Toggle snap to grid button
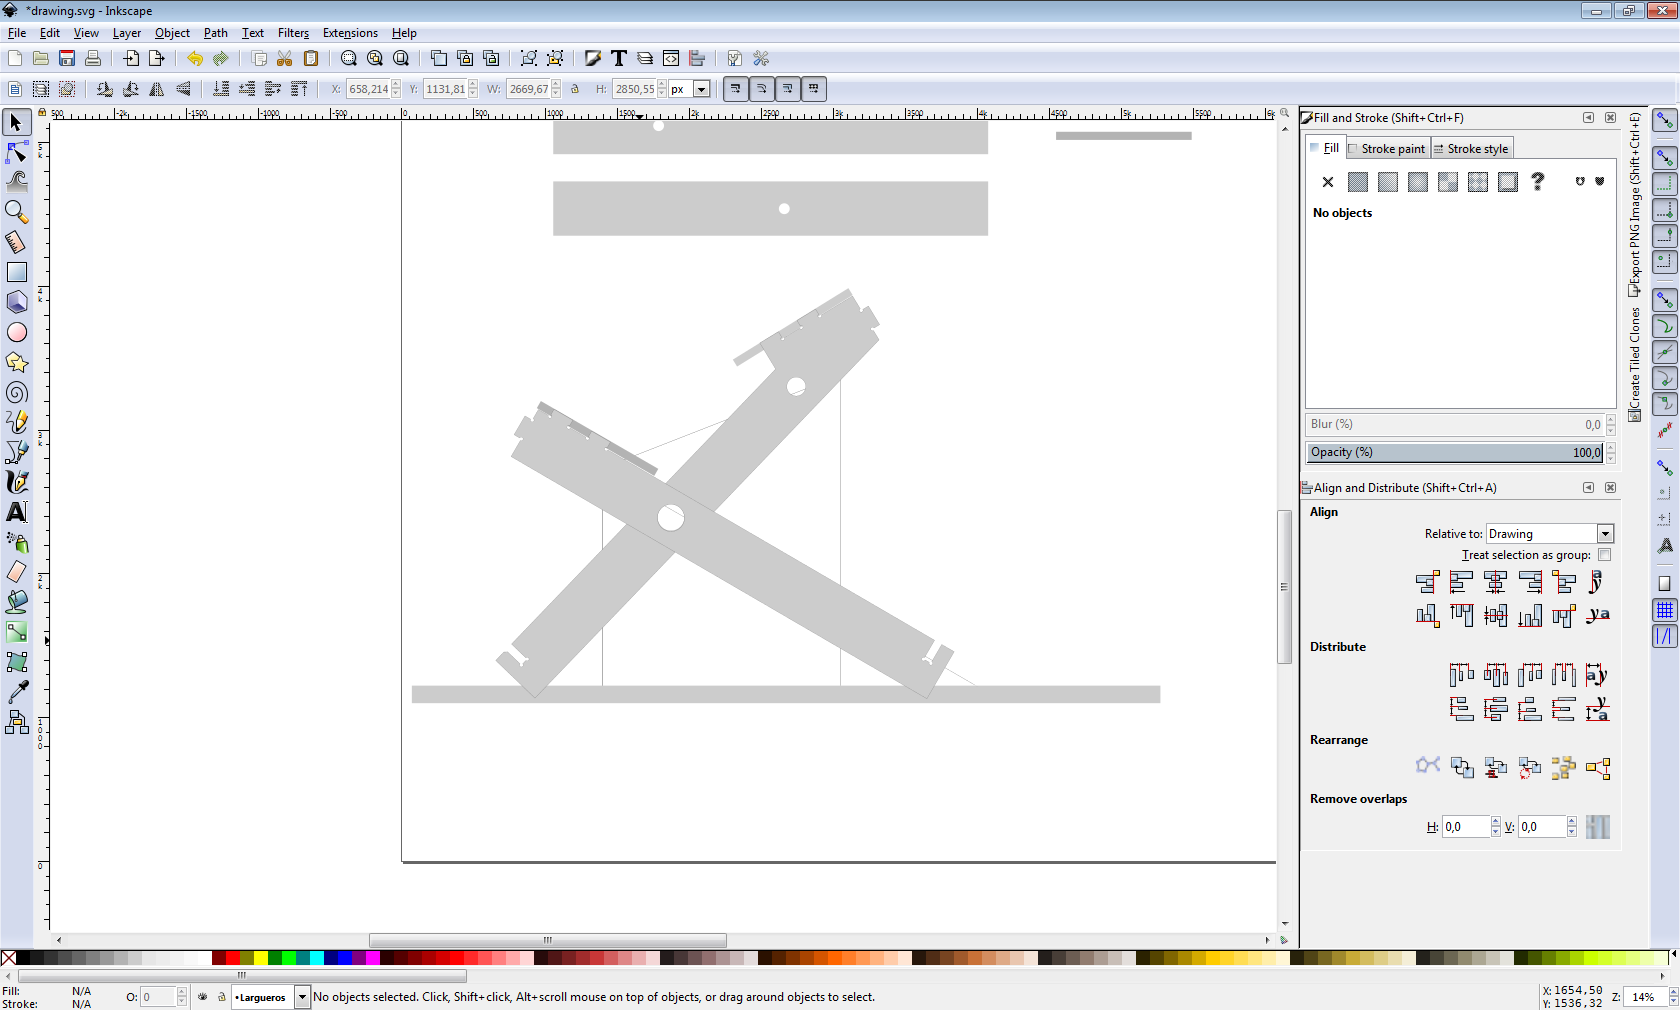This screenshot has width=1680, height=1010. (x=1664, y=610)
